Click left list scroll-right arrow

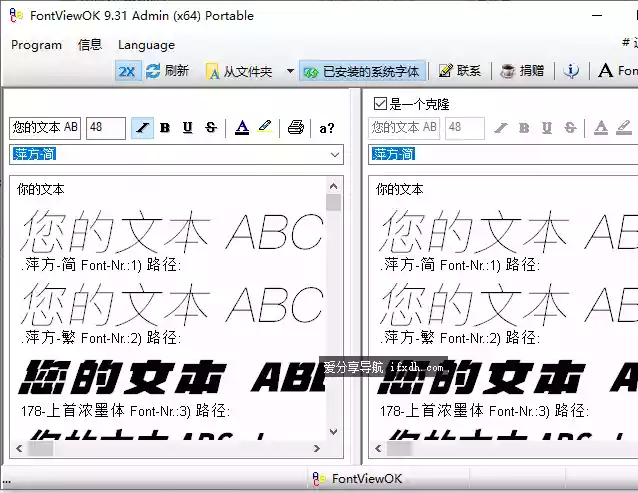click(x=317, y=448)
